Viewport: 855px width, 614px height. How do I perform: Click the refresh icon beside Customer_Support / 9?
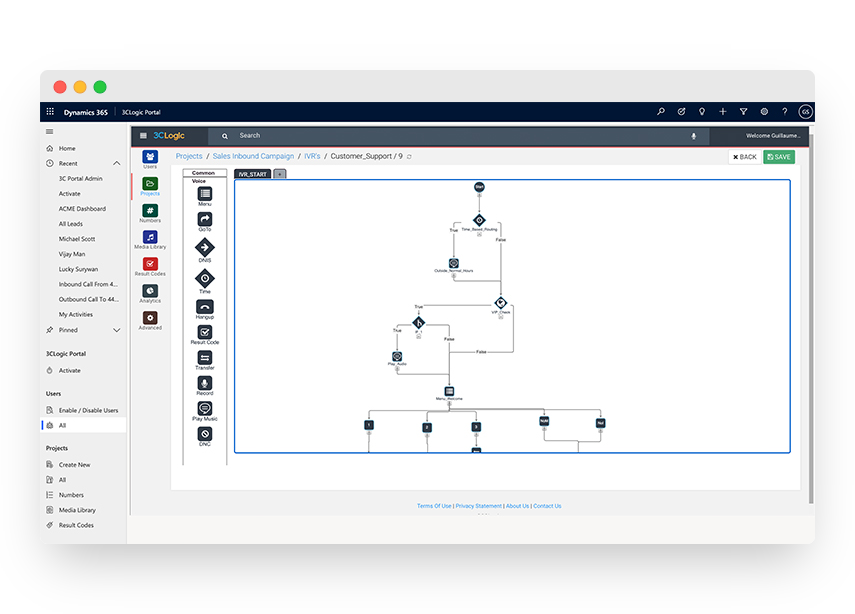[409, 156]
